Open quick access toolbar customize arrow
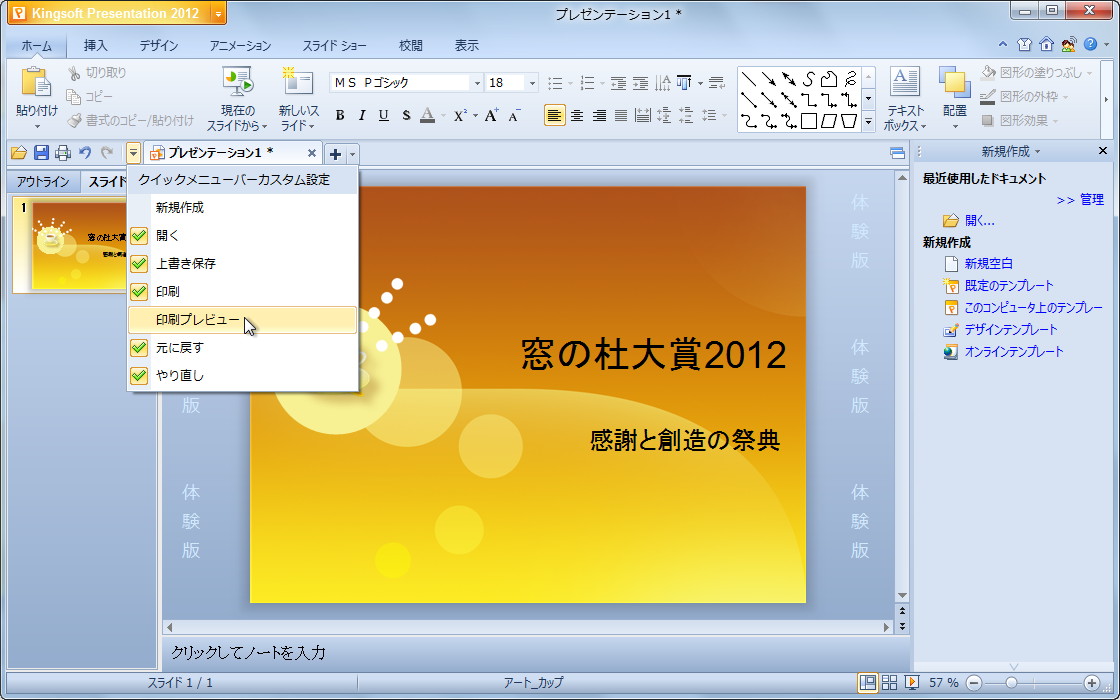 [x=134, y=152]
